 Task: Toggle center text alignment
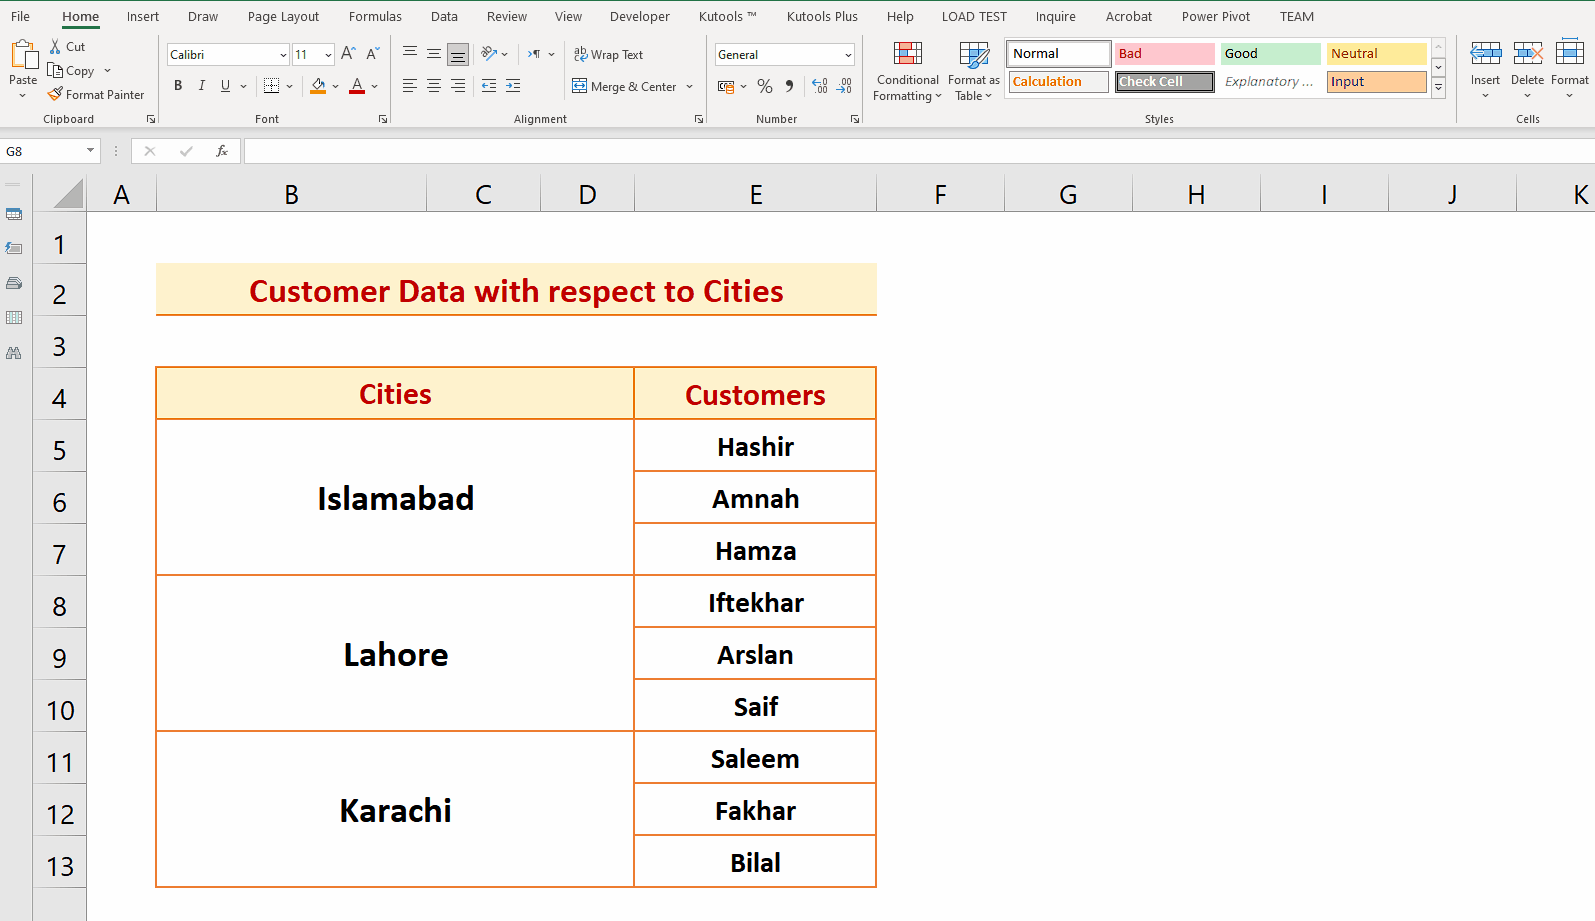(x=434, y=86)
